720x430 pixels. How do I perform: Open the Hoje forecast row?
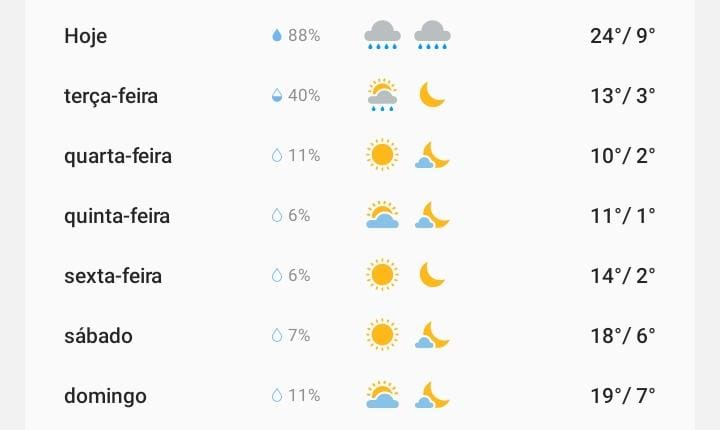(x=86, y=36)
